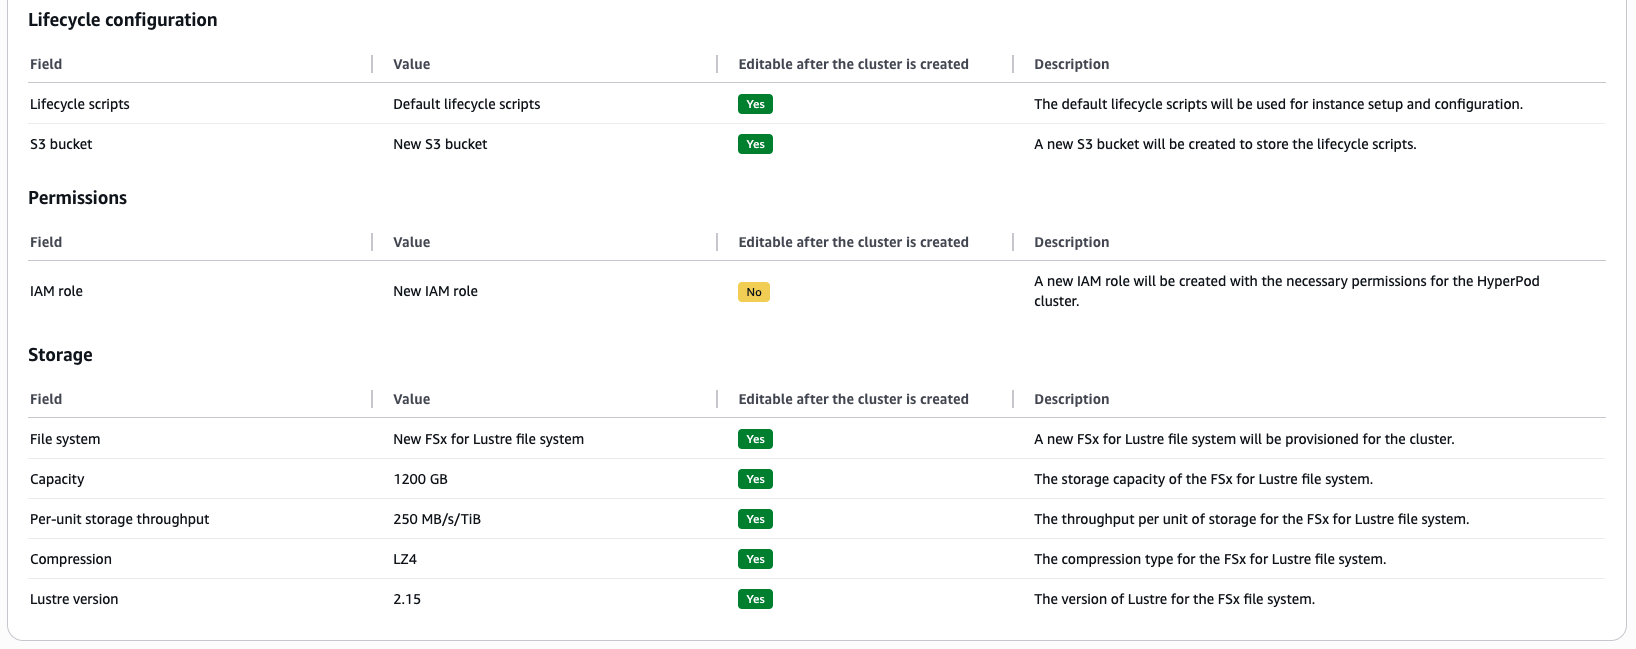Select the Lifecycle configuration section heading

pos(122,20)
